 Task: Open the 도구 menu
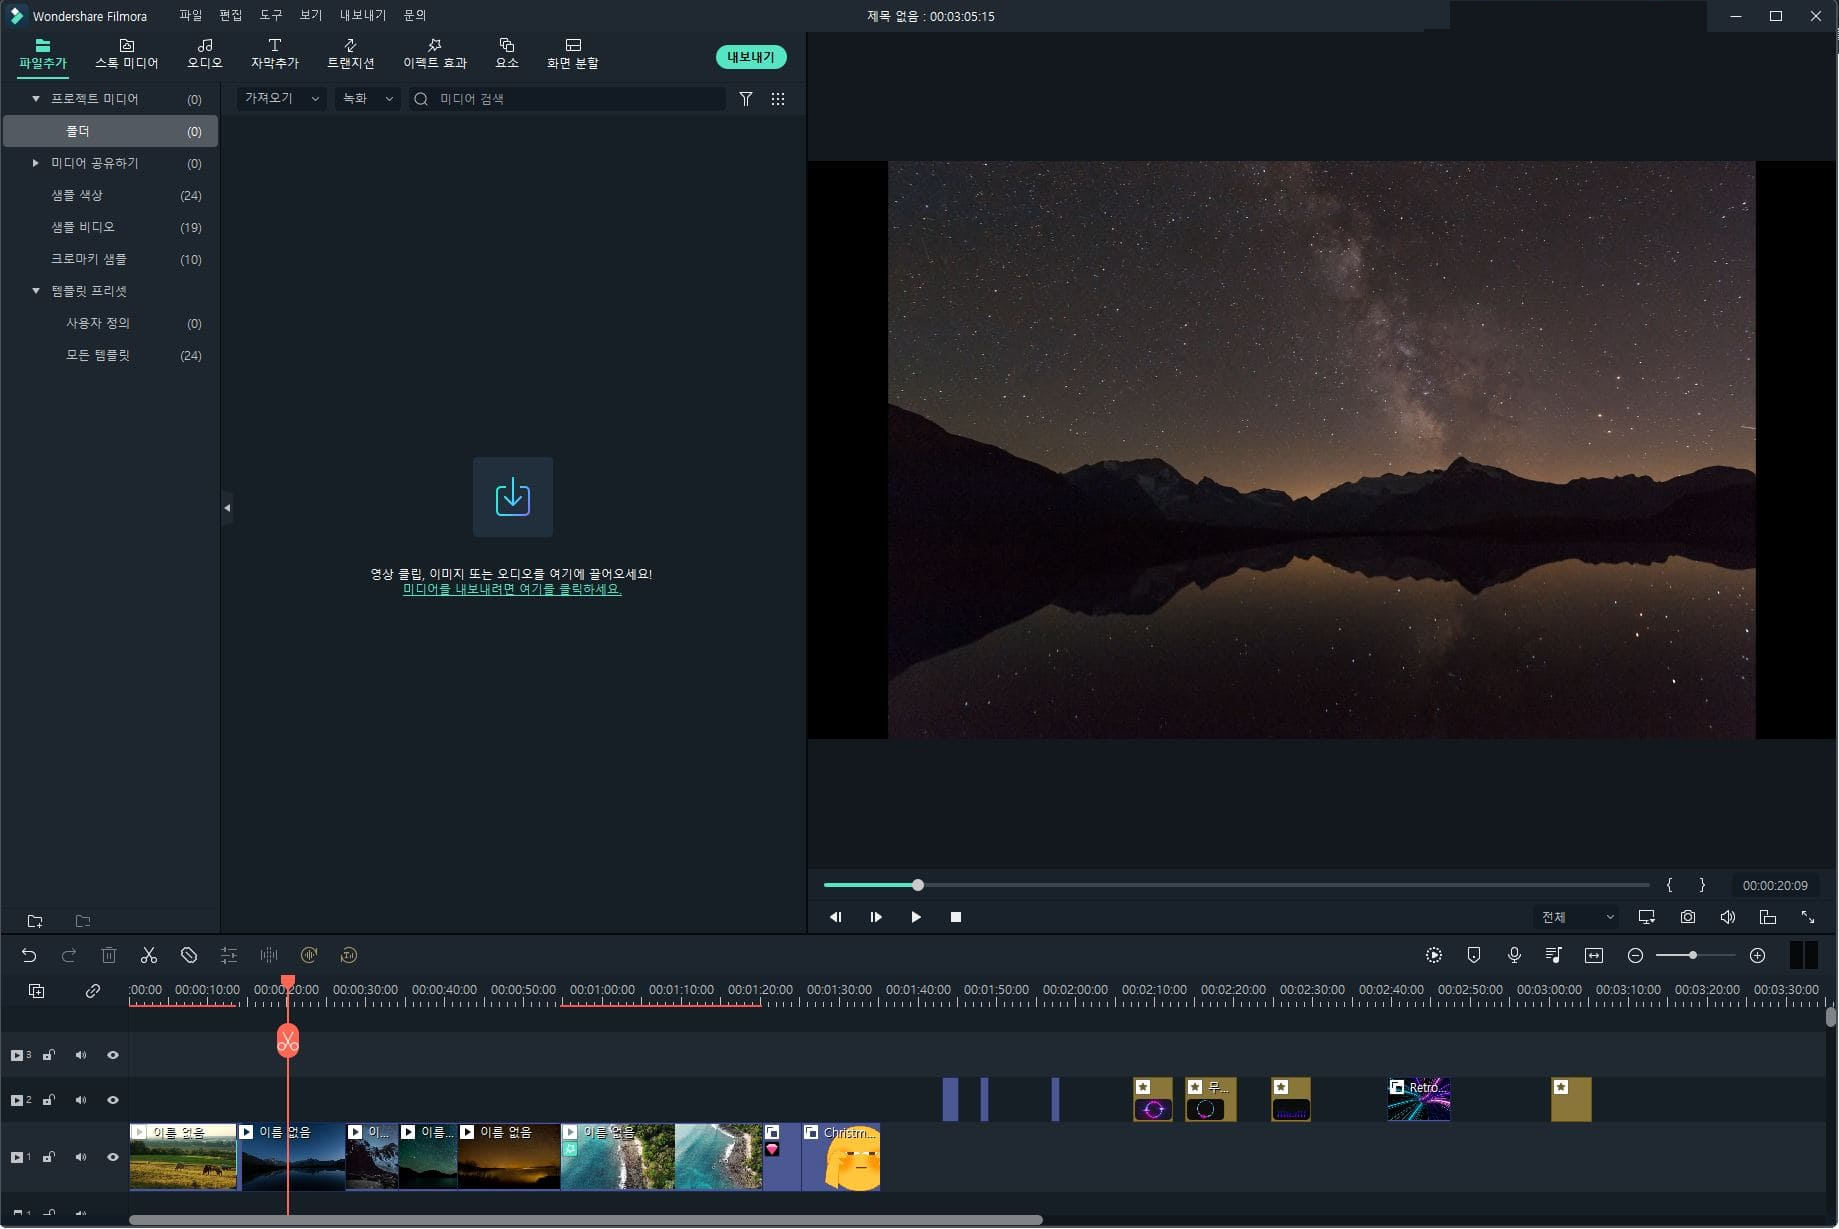point(271,15)
